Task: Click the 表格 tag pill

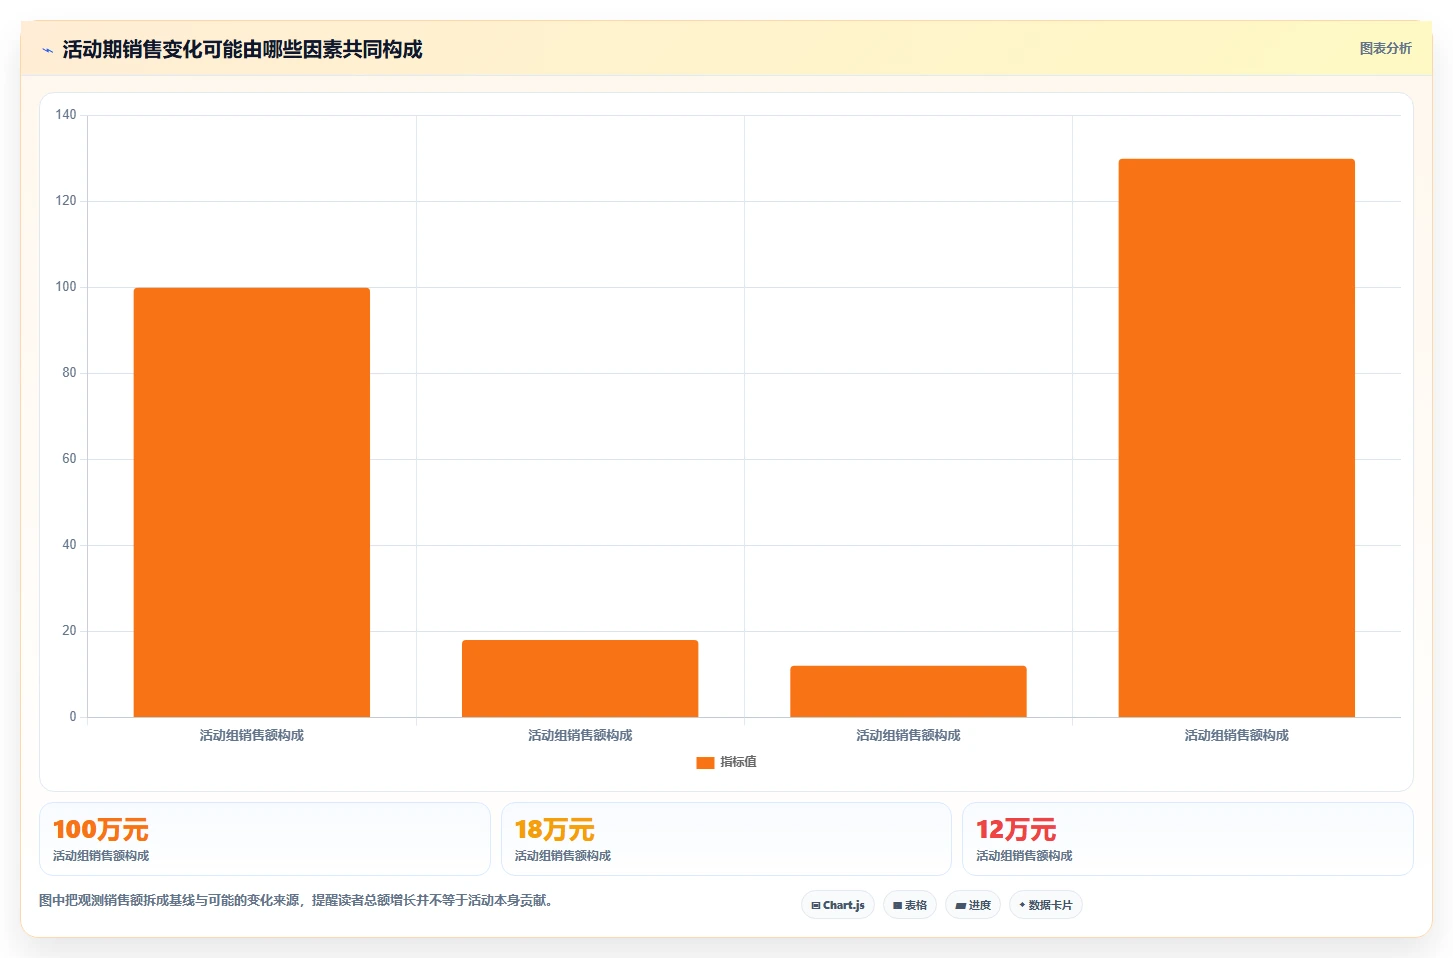Action: [910, 905]
